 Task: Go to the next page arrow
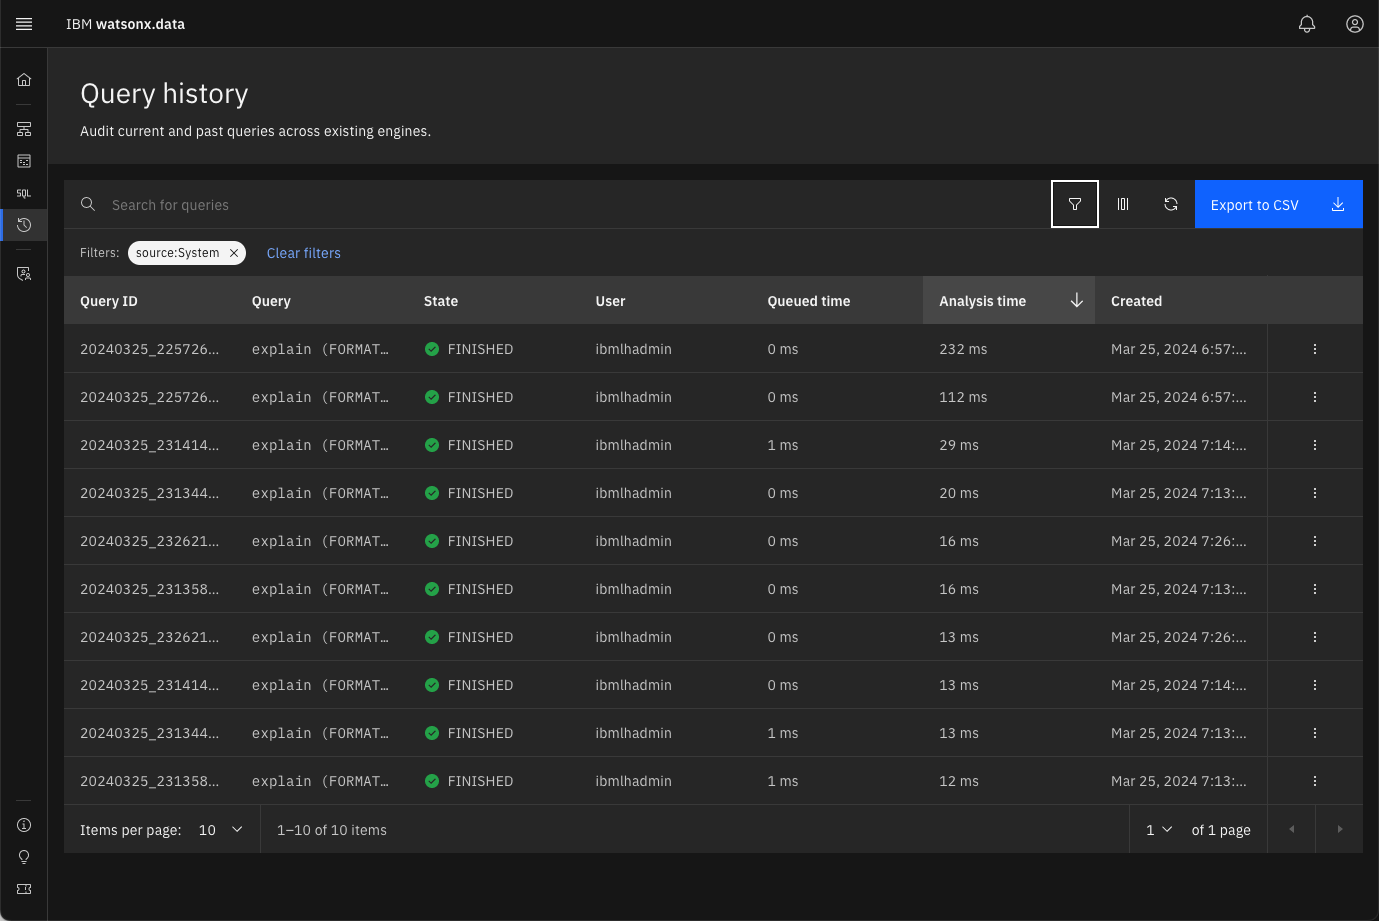pyautogui.click(x=1340, y=829)
